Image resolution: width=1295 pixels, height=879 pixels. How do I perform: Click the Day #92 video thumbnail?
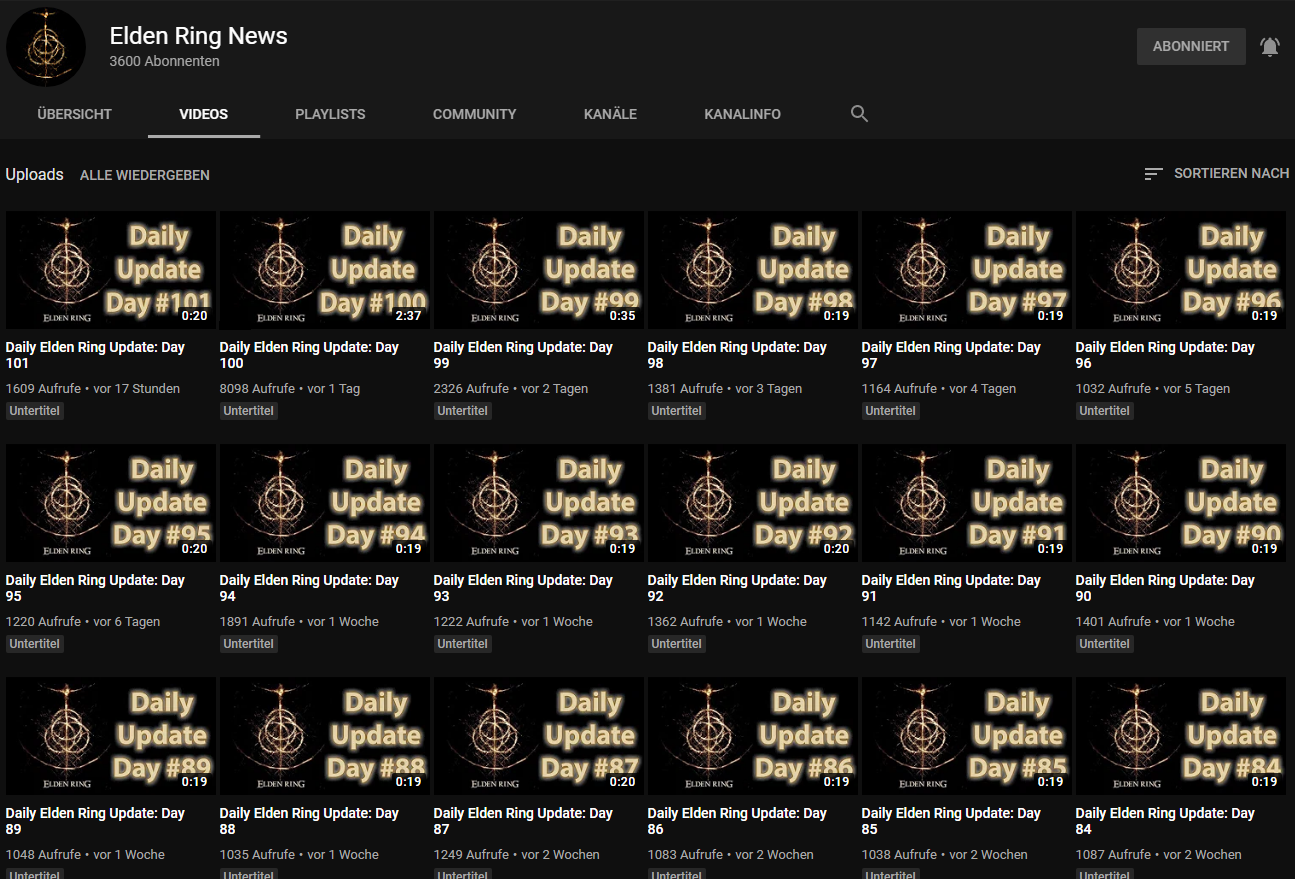(753, 503)
